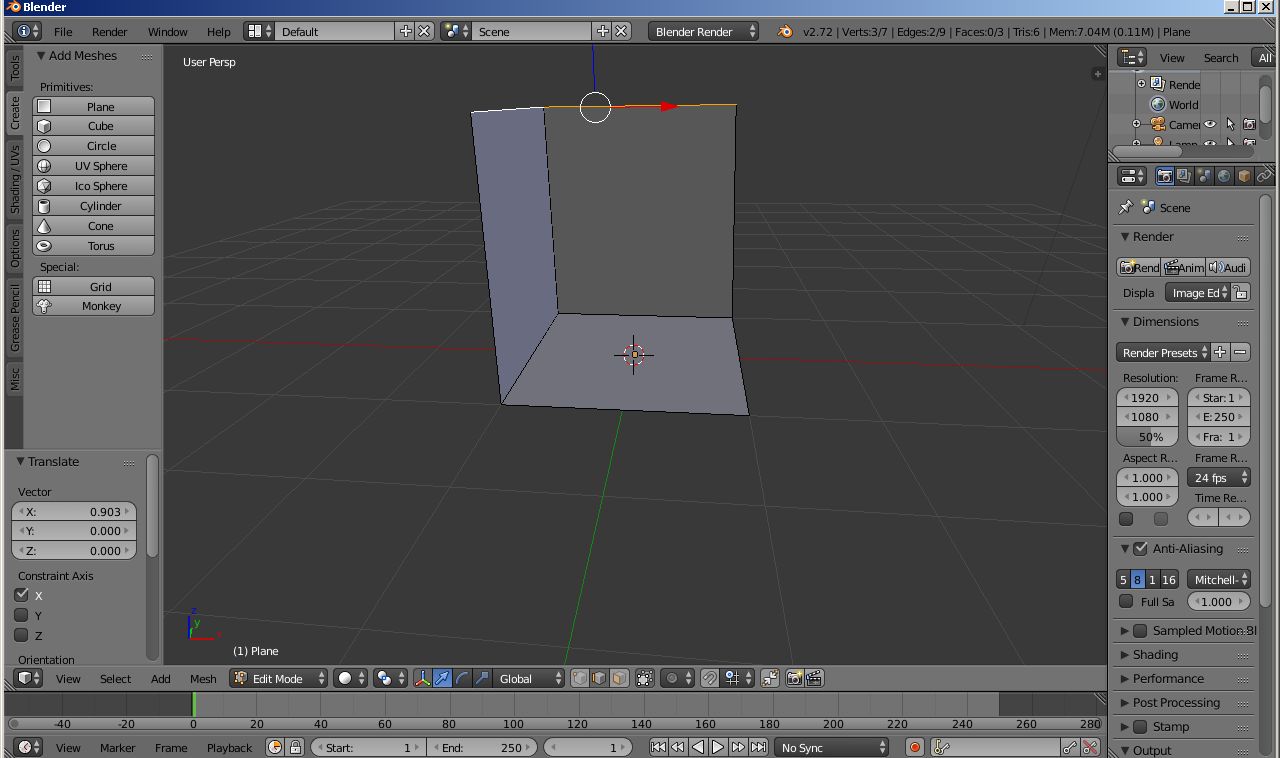Select the Render properties camera icon
Viewport: 1280px width, 758px height.
(x=1165, y=175)
